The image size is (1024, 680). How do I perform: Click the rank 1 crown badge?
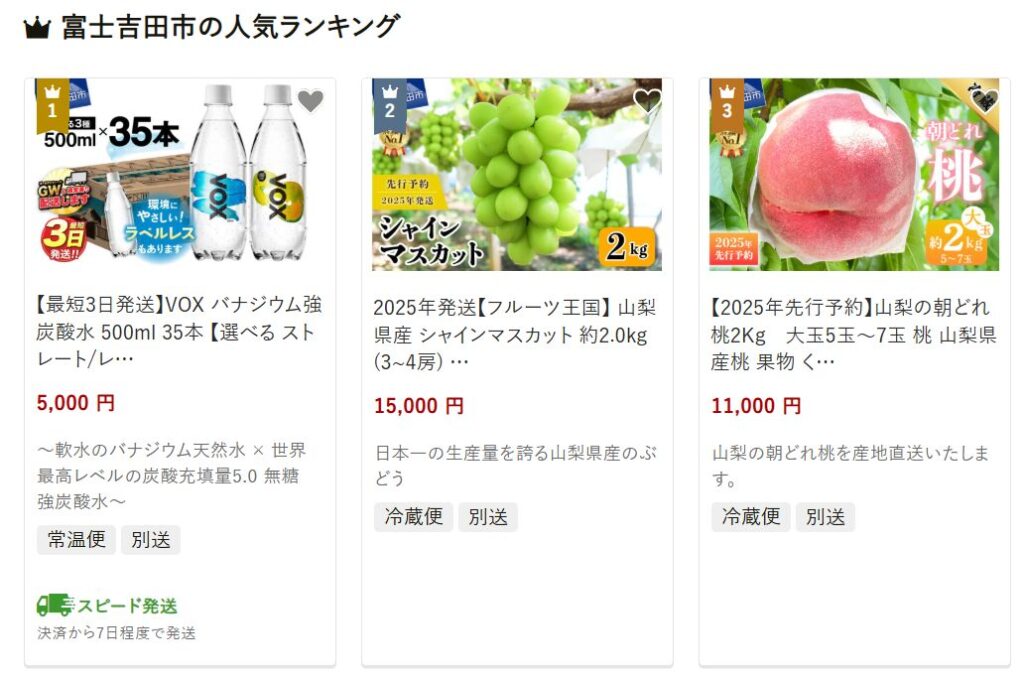tap(52, 106)
